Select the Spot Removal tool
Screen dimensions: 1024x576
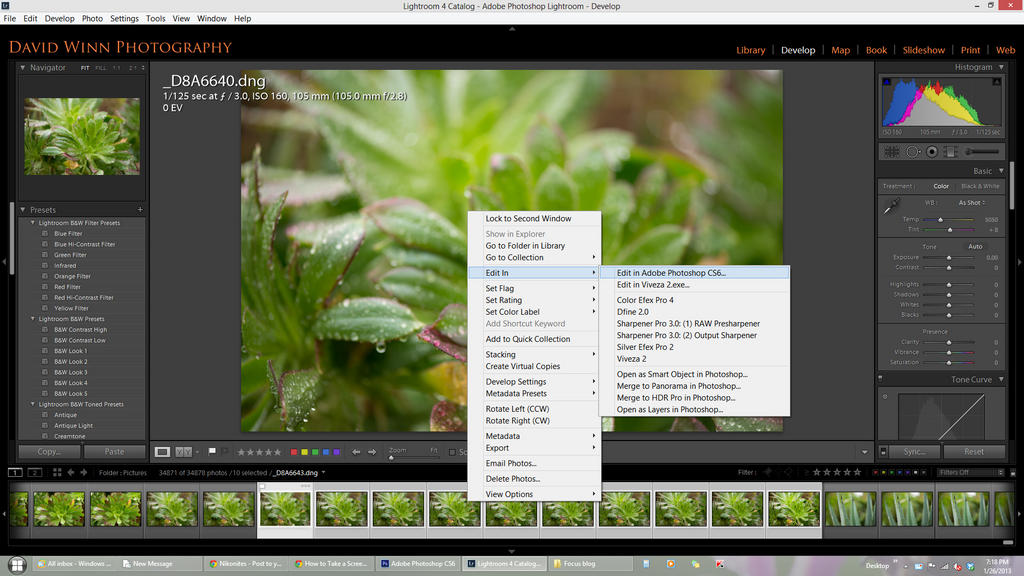point(912,152)
